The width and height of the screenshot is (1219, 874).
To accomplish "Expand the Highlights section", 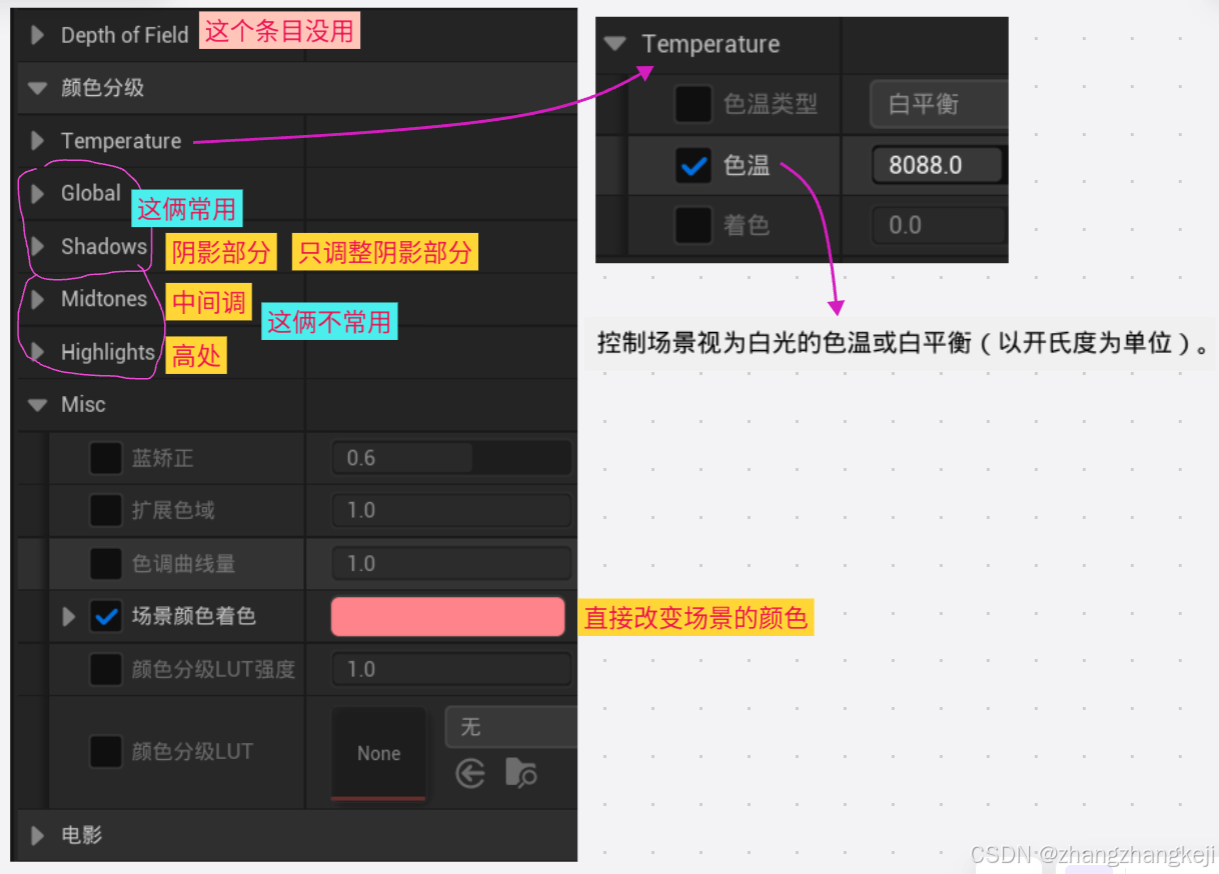I will click(x=36, y=352).
